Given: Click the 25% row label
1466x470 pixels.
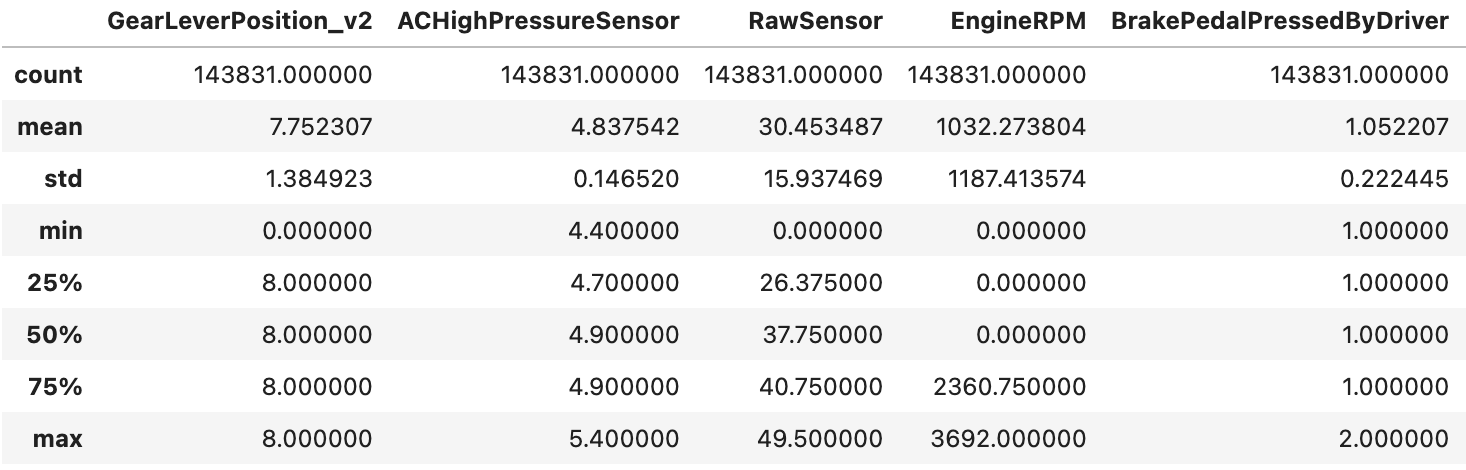Looking at the screenshot, I should [58, 283].
